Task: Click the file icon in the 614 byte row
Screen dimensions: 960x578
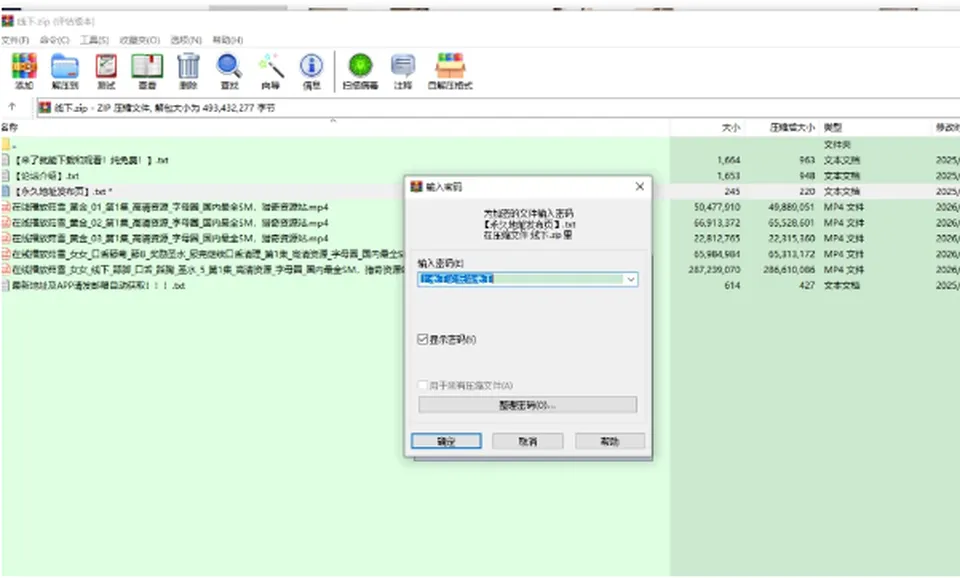Action: click(x=6, y=285)
